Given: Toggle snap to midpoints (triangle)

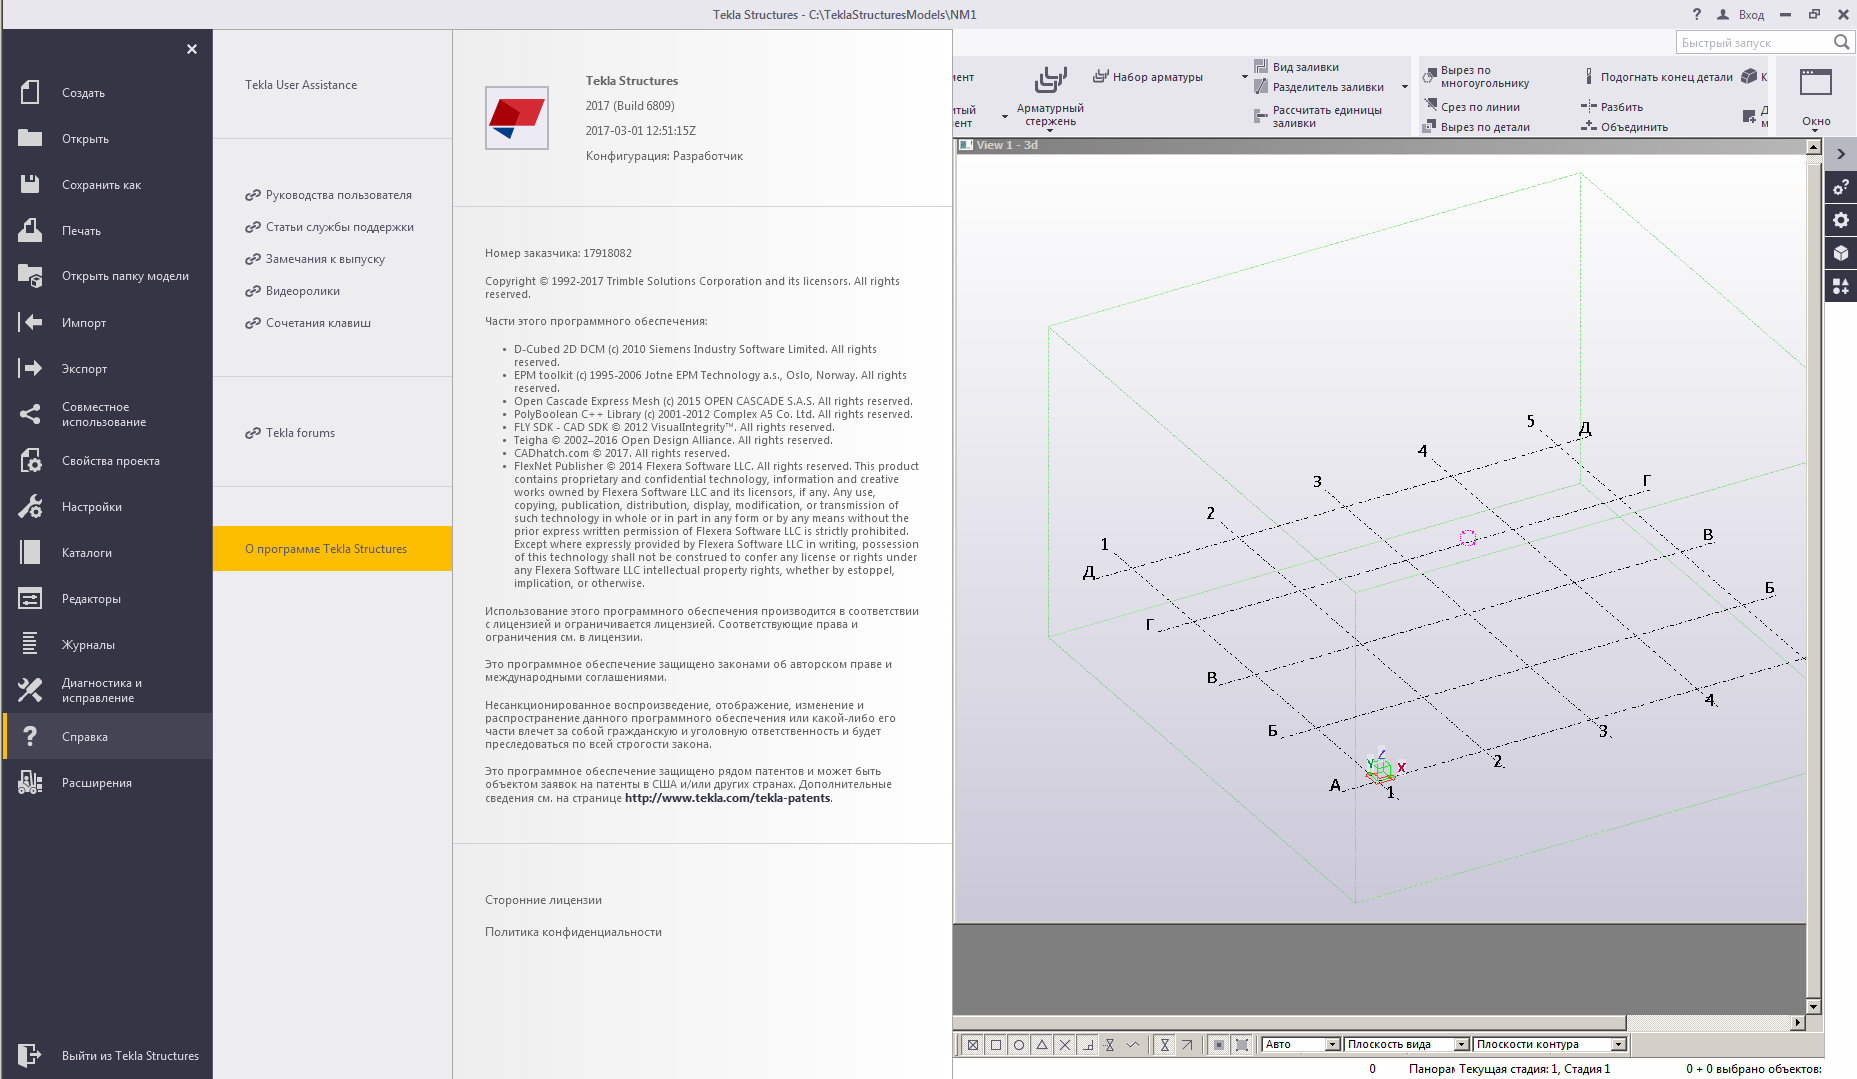Looking at the screenshot, I should click(1041, 1045).
